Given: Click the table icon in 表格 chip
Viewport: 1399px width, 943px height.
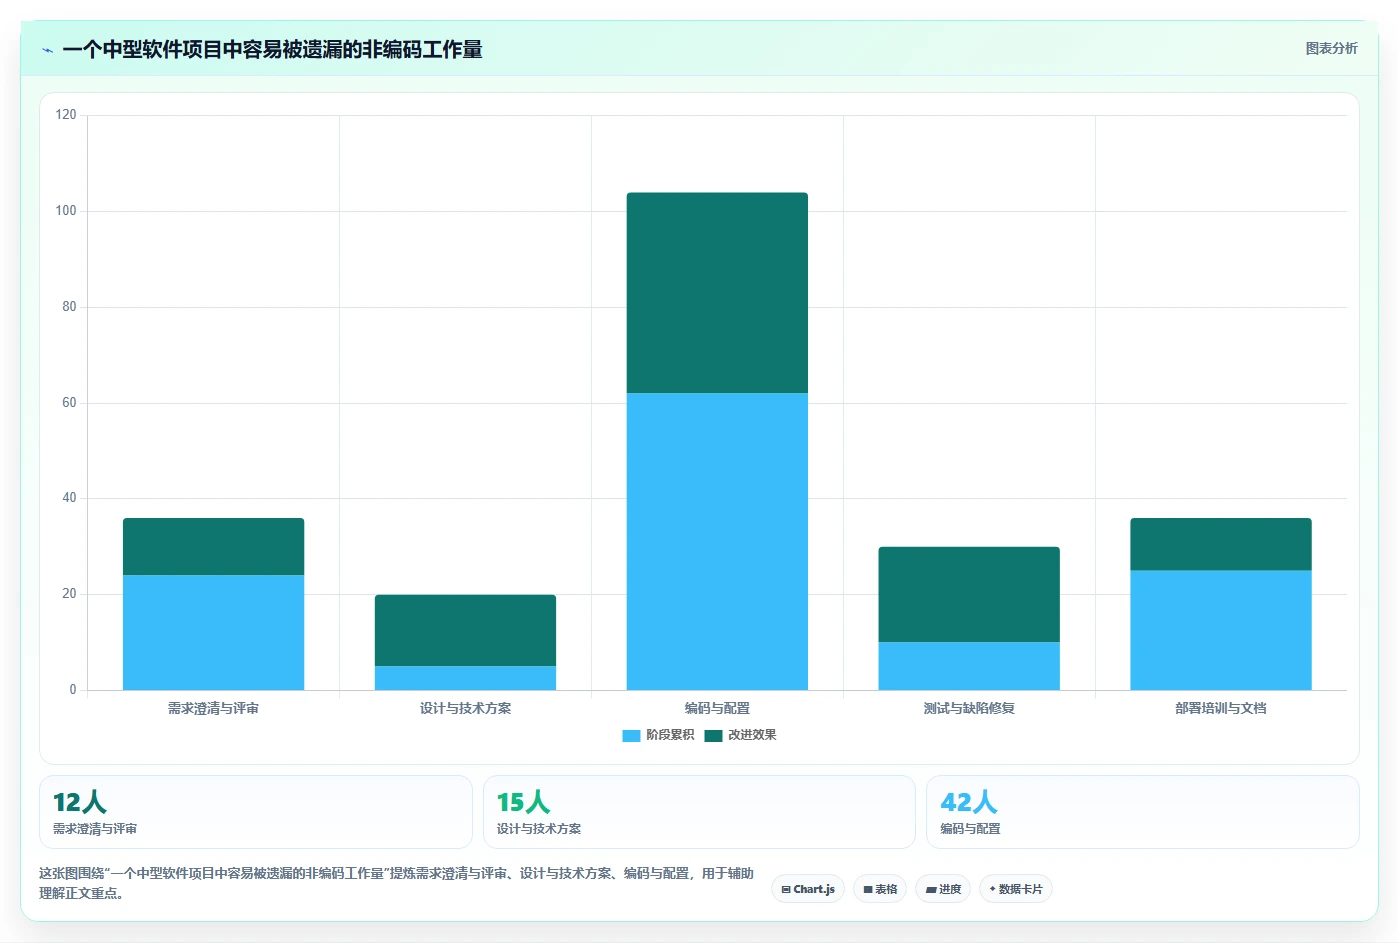Looking at the screenshot, I should (868, 890).
